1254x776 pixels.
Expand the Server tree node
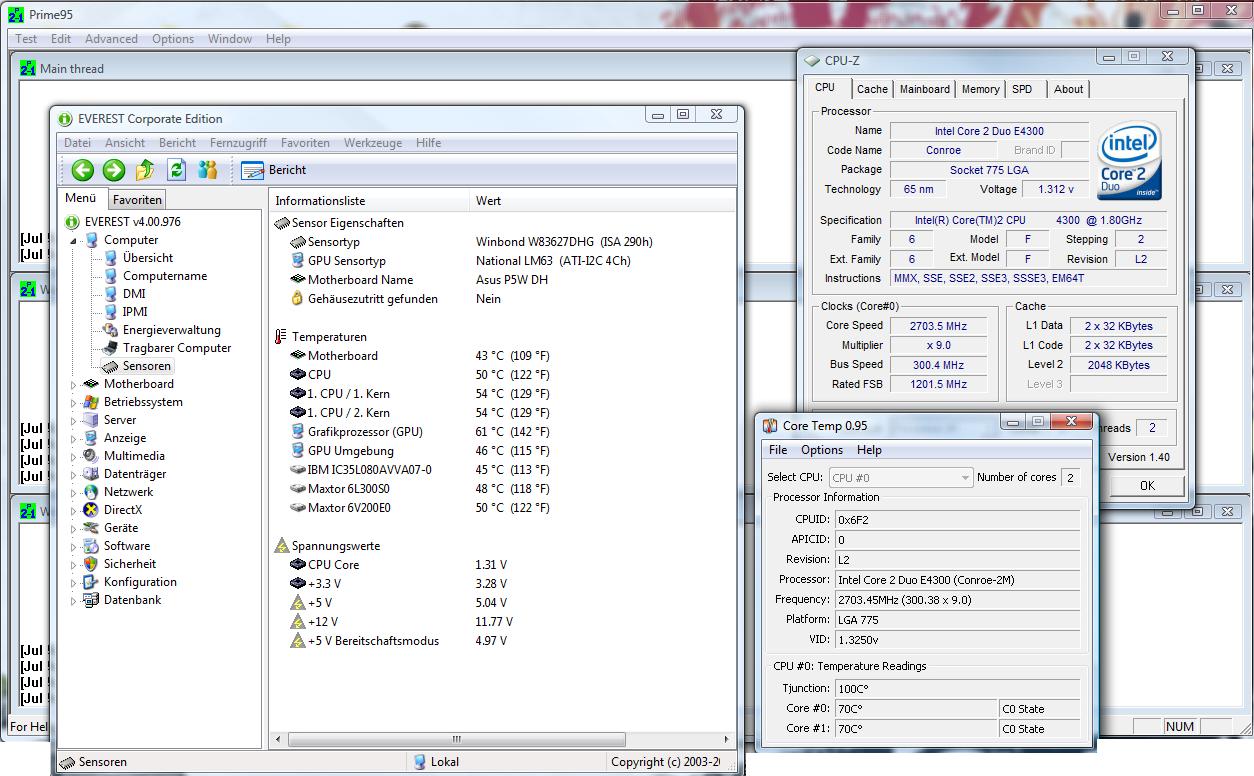click(73, 420)
